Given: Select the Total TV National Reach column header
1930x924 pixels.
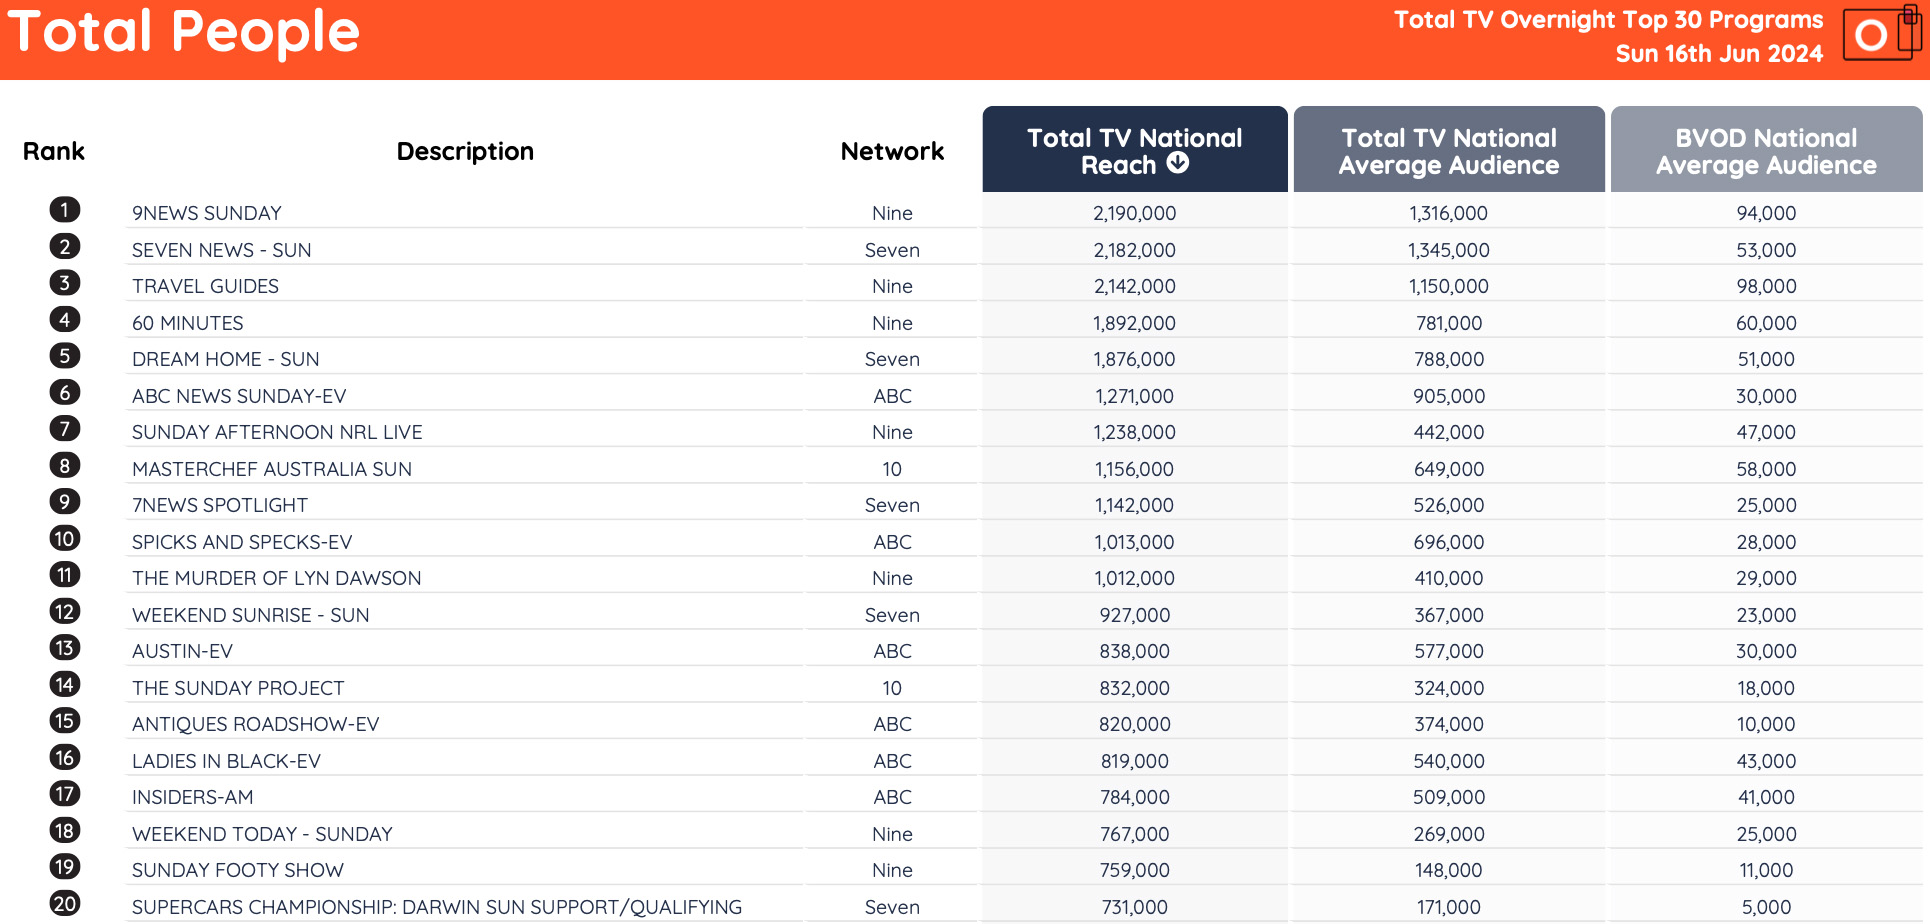Looking at the screenshot, I should [1135, 150].
